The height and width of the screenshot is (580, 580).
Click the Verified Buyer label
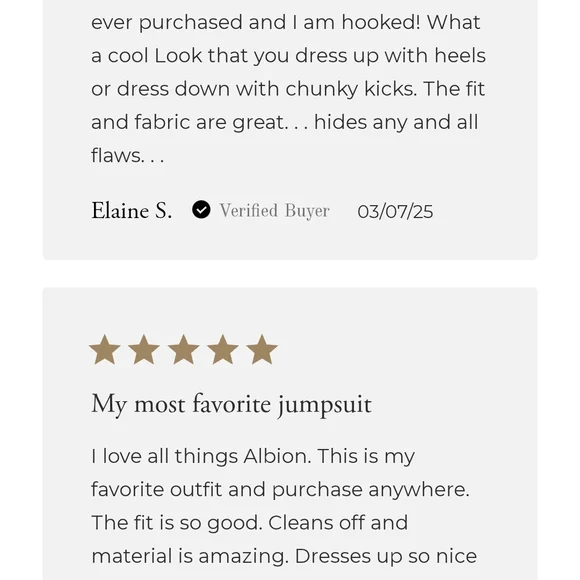coord(274,210)
